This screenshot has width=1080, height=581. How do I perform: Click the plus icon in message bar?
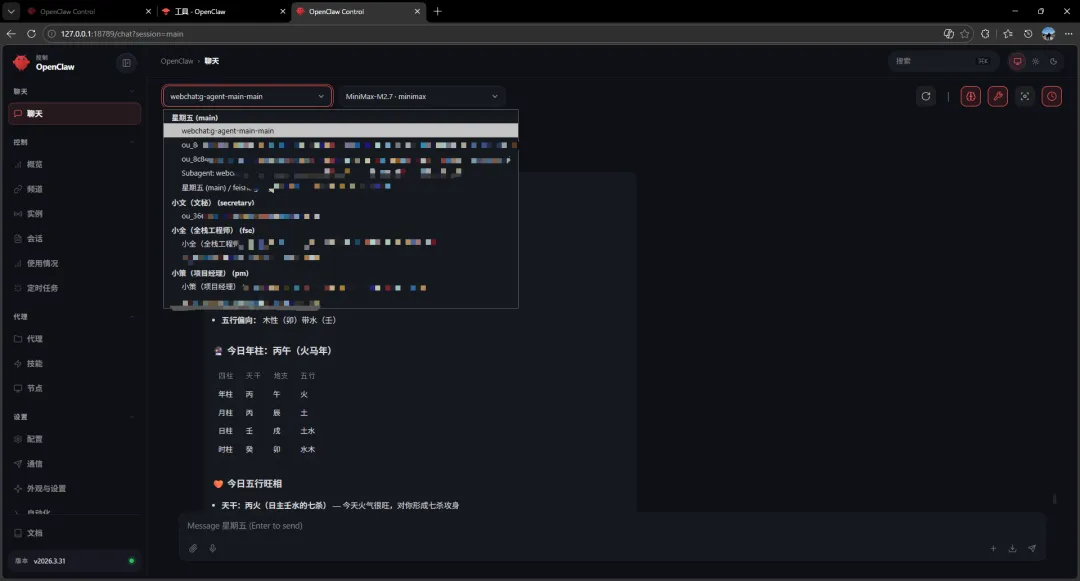pyautogui.click(x=993, y=549)
